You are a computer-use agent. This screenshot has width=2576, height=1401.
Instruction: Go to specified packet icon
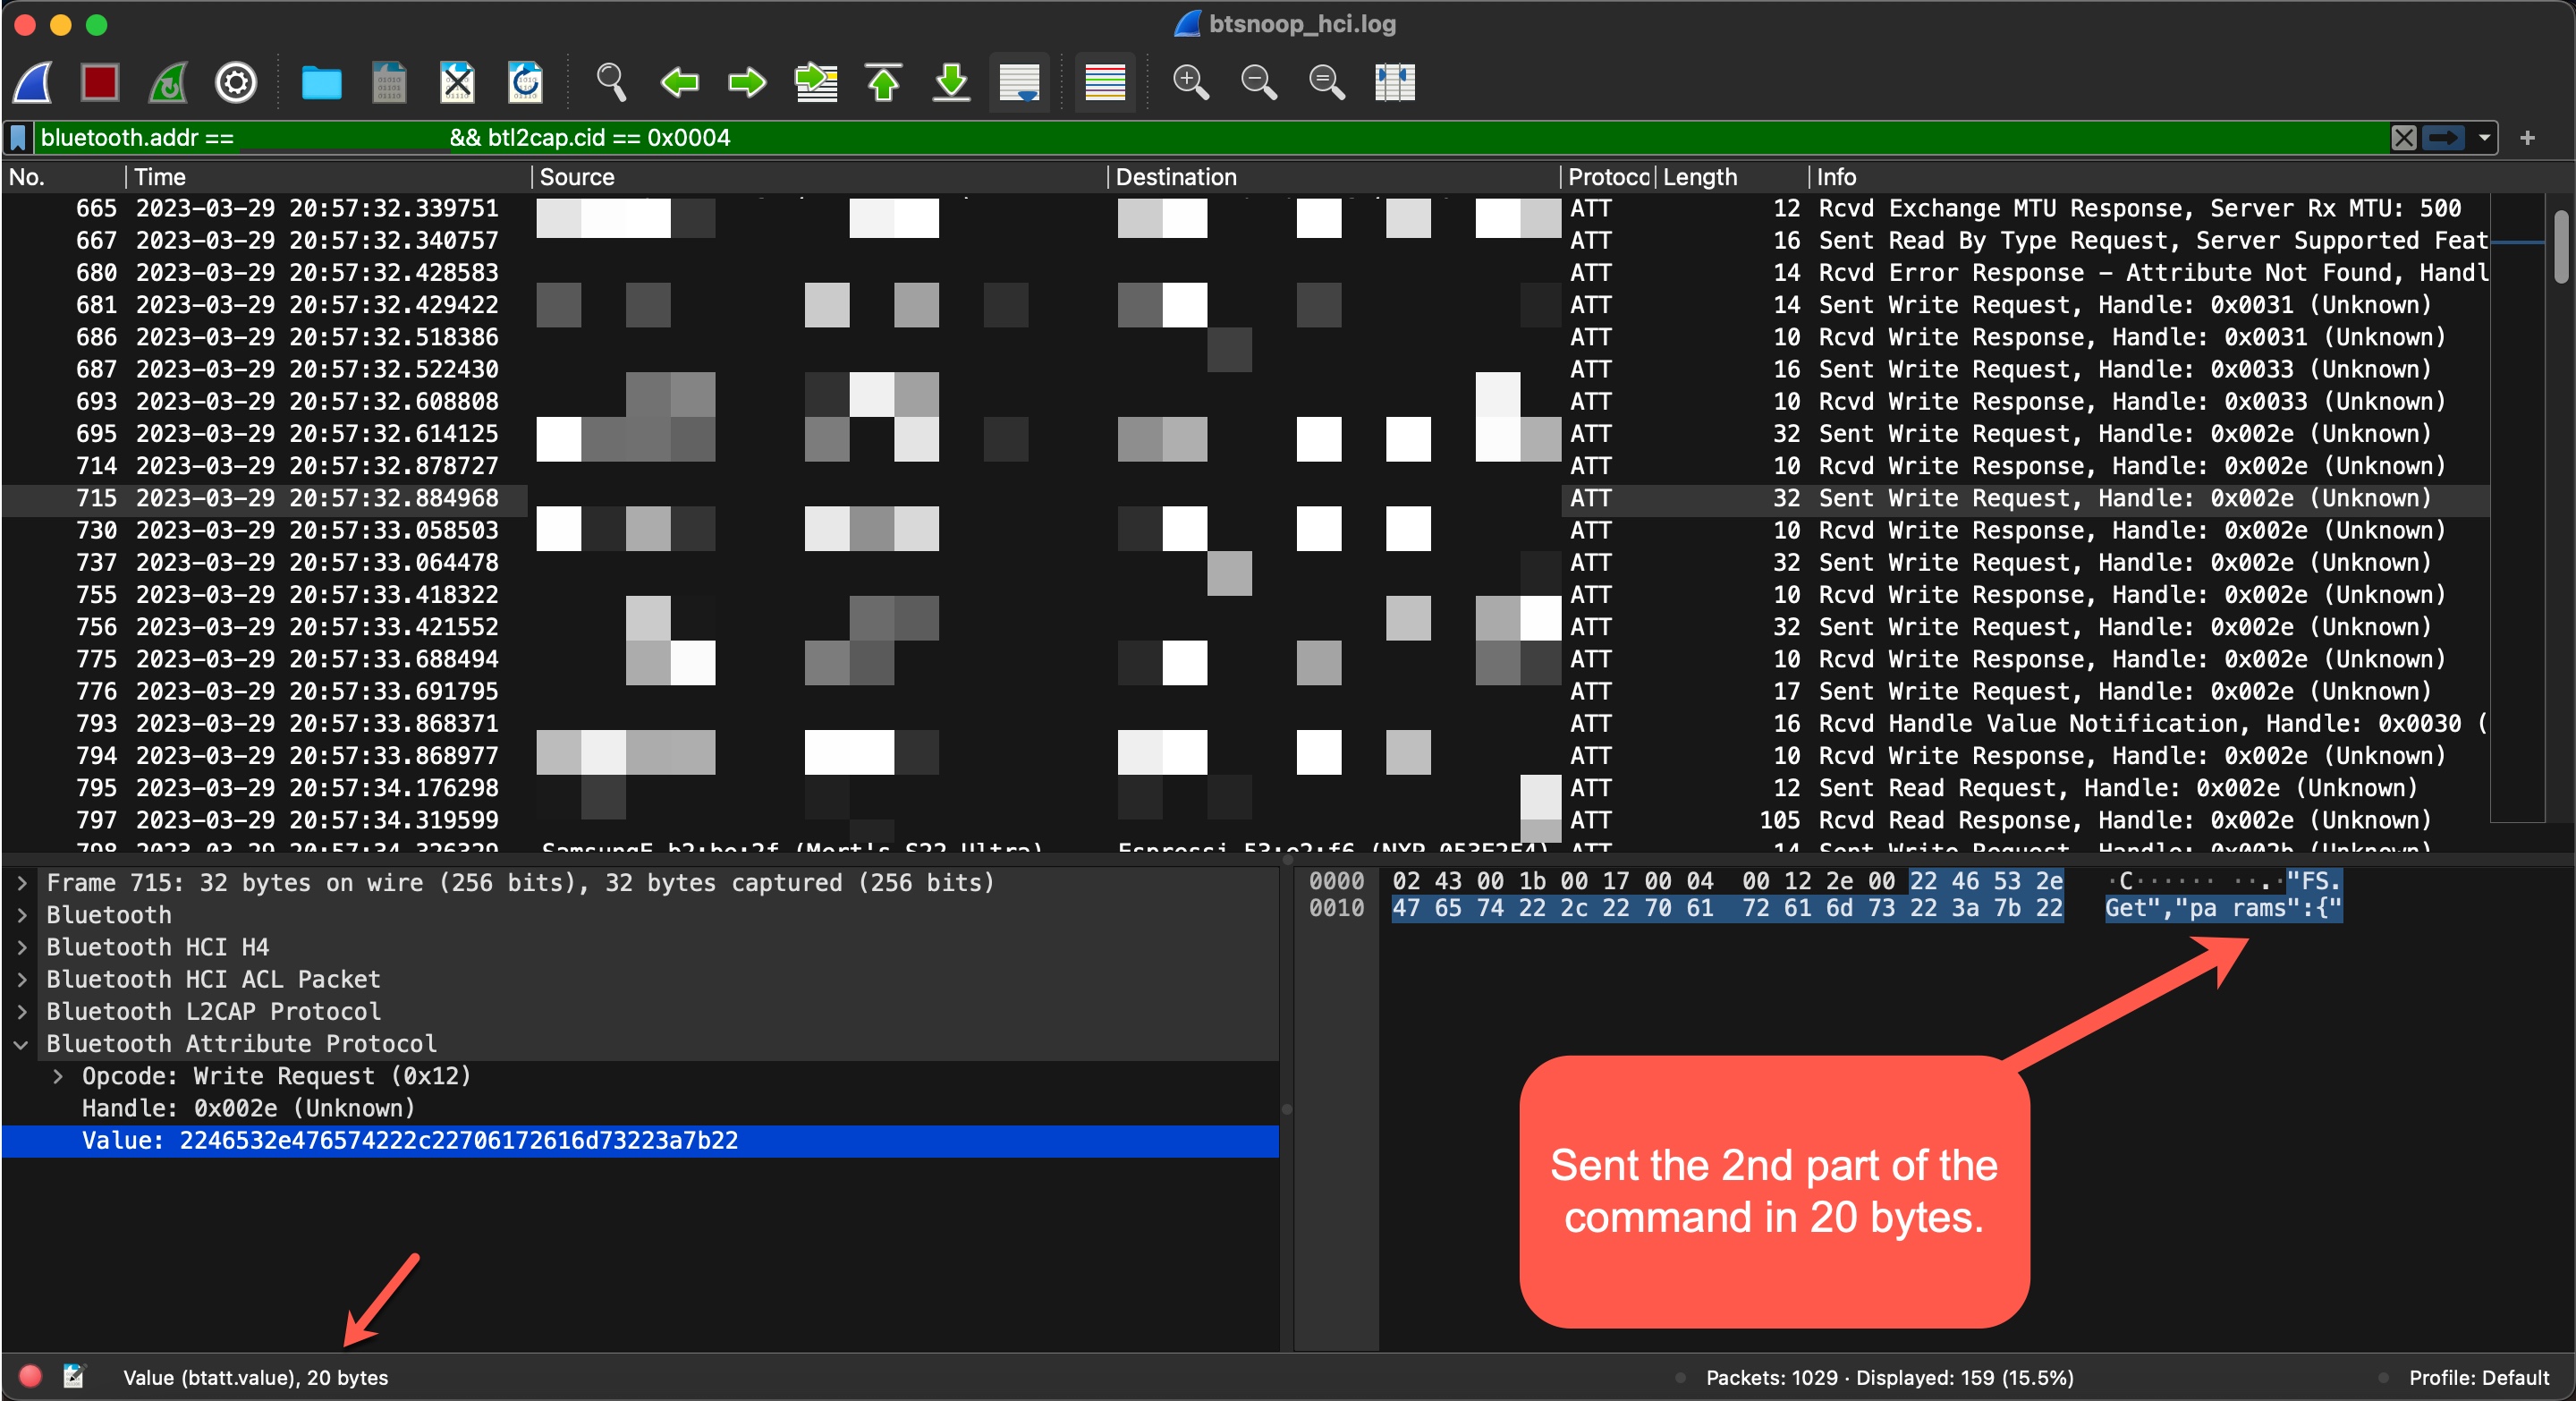pos(816,82)
